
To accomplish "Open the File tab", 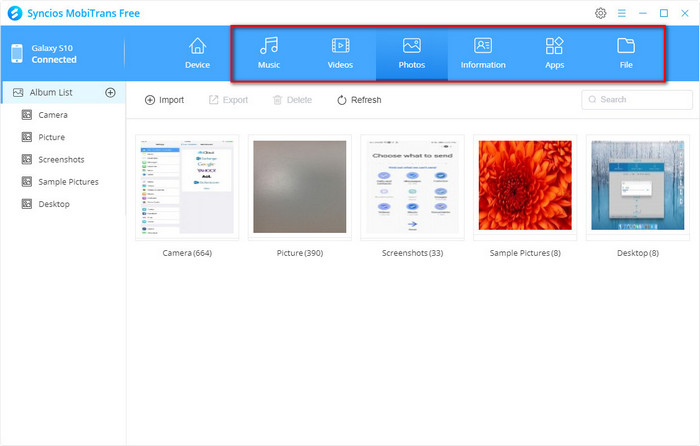I will 626,53.
